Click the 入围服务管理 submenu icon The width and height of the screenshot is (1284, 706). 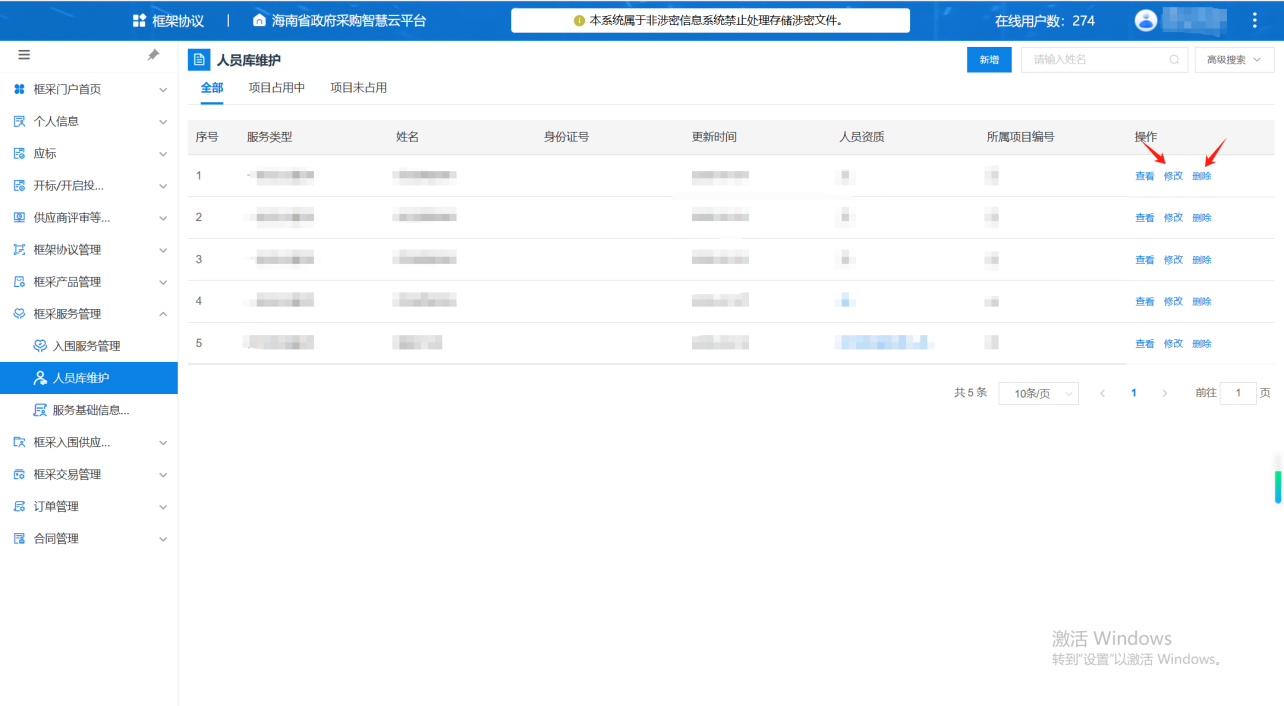coord(40,346)
